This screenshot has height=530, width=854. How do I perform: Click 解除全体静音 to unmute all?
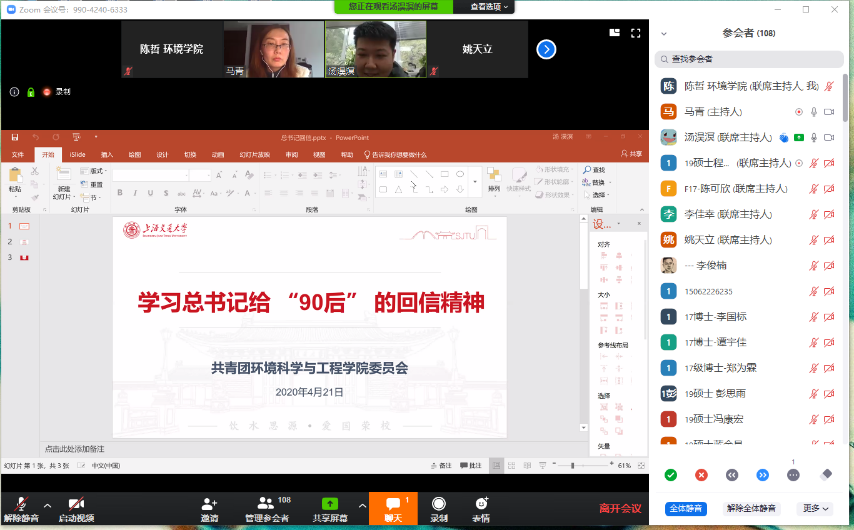(750, 508)
